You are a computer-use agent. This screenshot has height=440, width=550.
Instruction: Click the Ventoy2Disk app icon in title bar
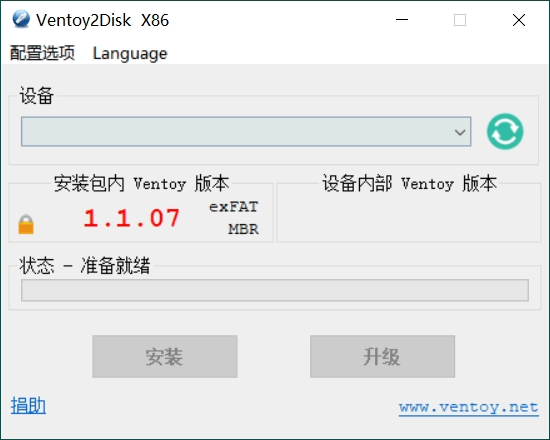(21, 19)
